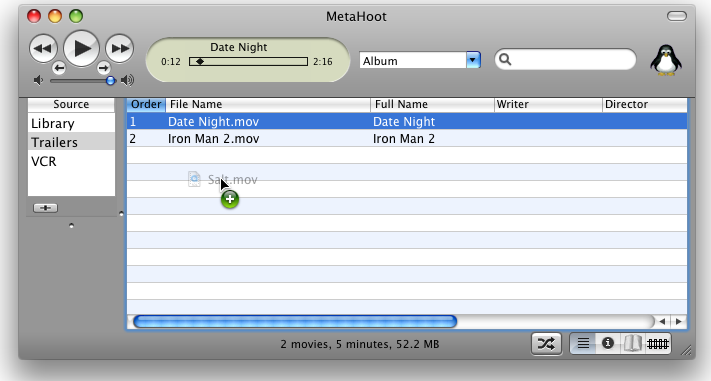Click the diamond playhead marker in progress bar
This screenshot has width=711, height=381.
200,61
